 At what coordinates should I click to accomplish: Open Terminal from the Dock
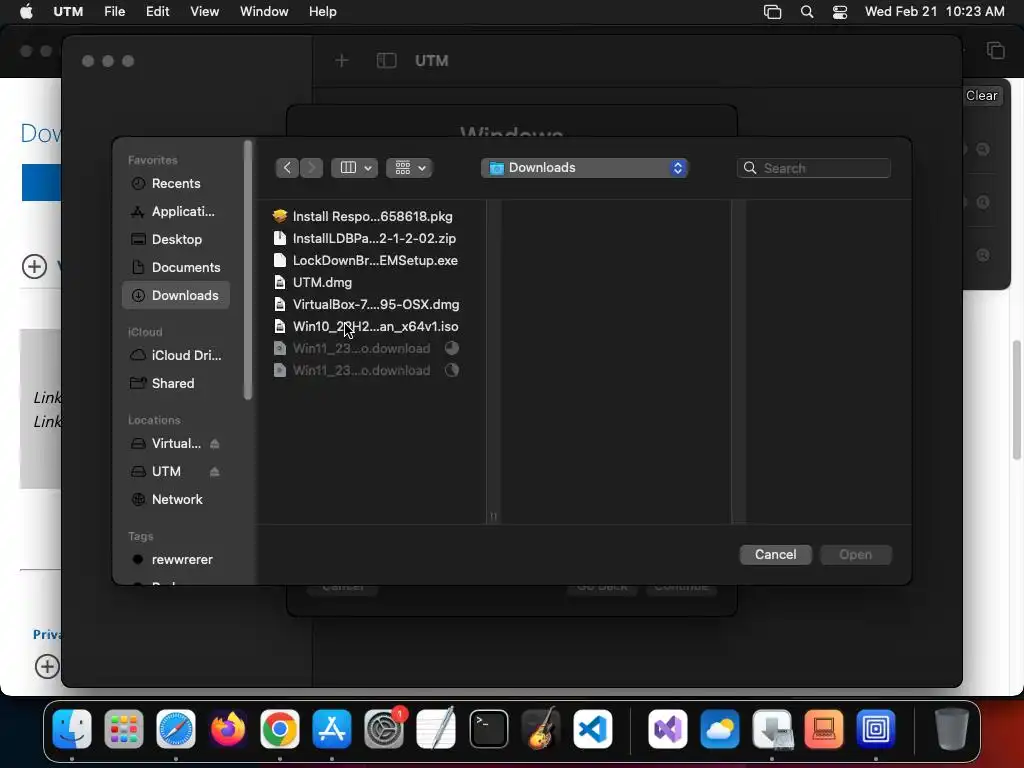[x=488, y=729]
